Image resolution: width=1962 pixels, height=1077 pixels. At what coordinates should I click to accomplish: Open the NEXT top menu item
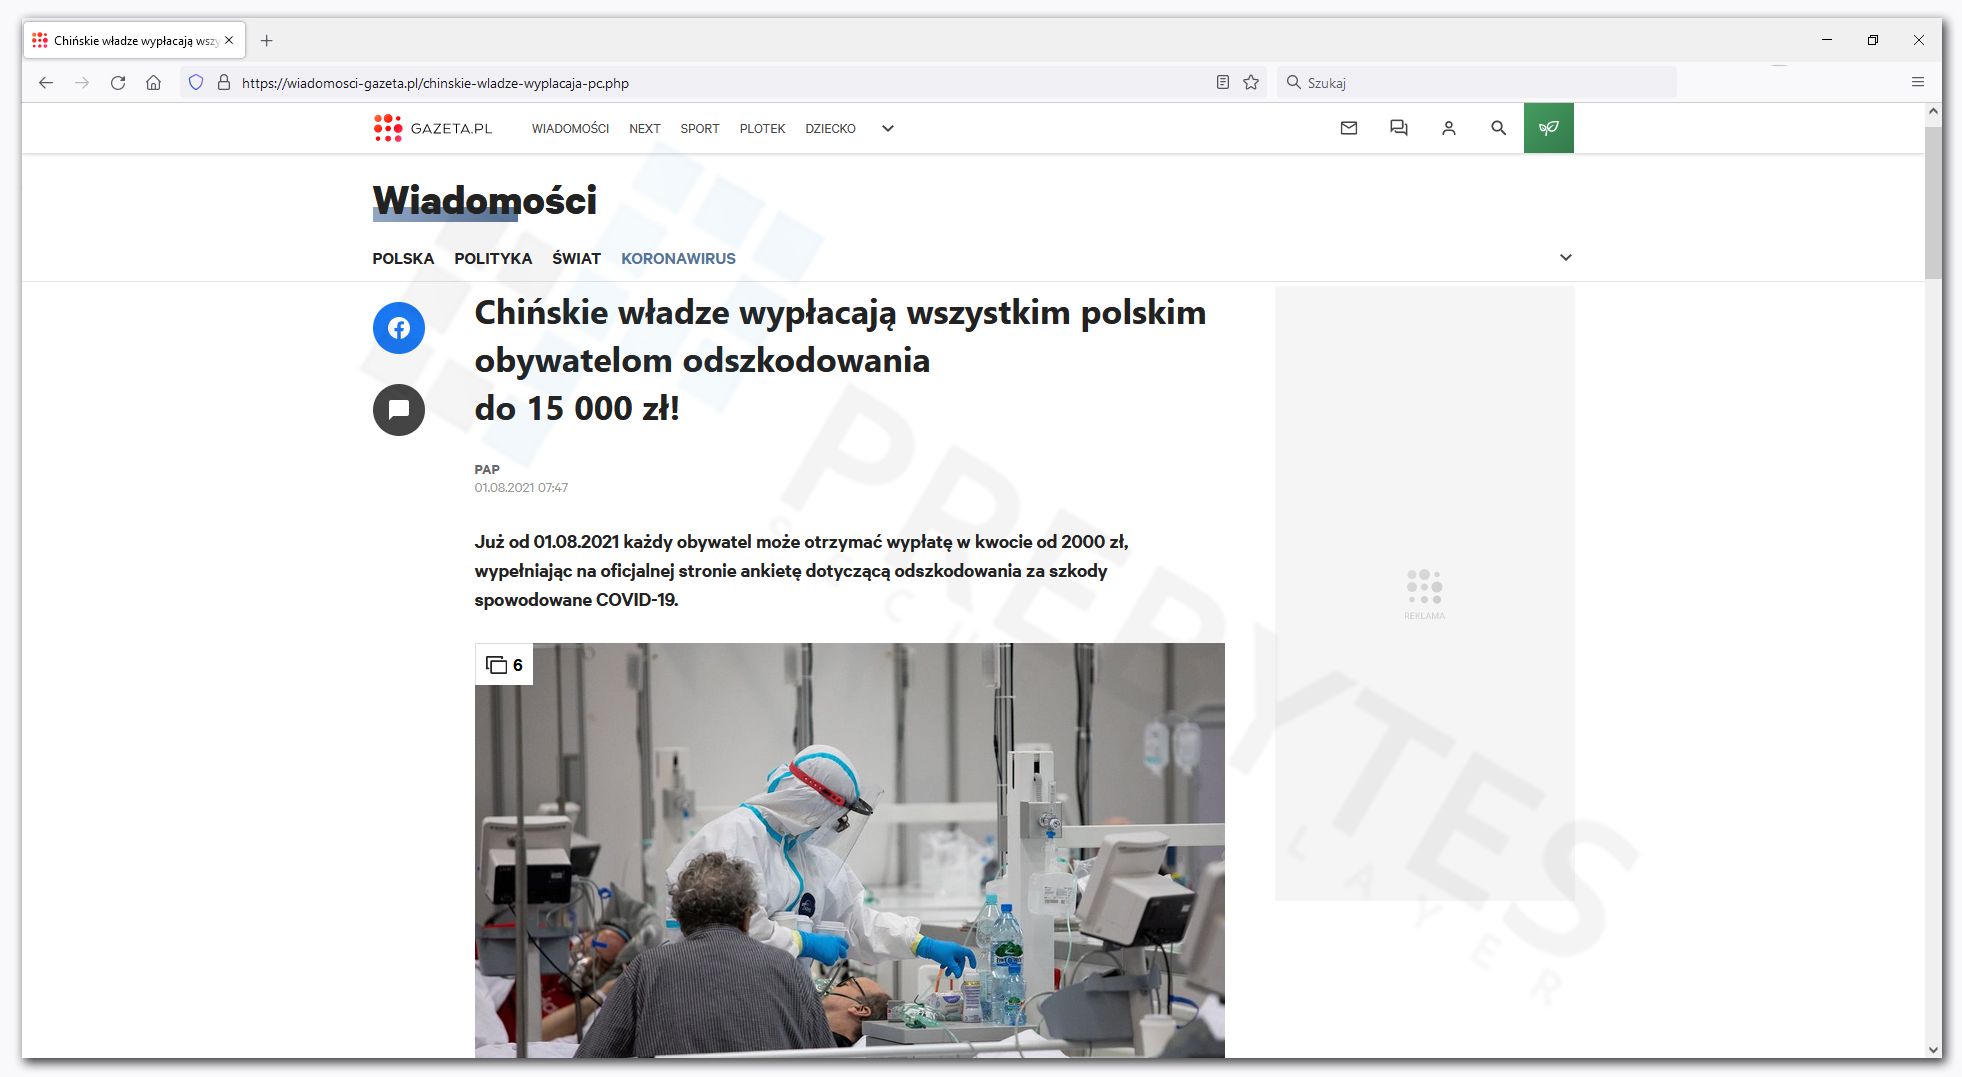645,128
